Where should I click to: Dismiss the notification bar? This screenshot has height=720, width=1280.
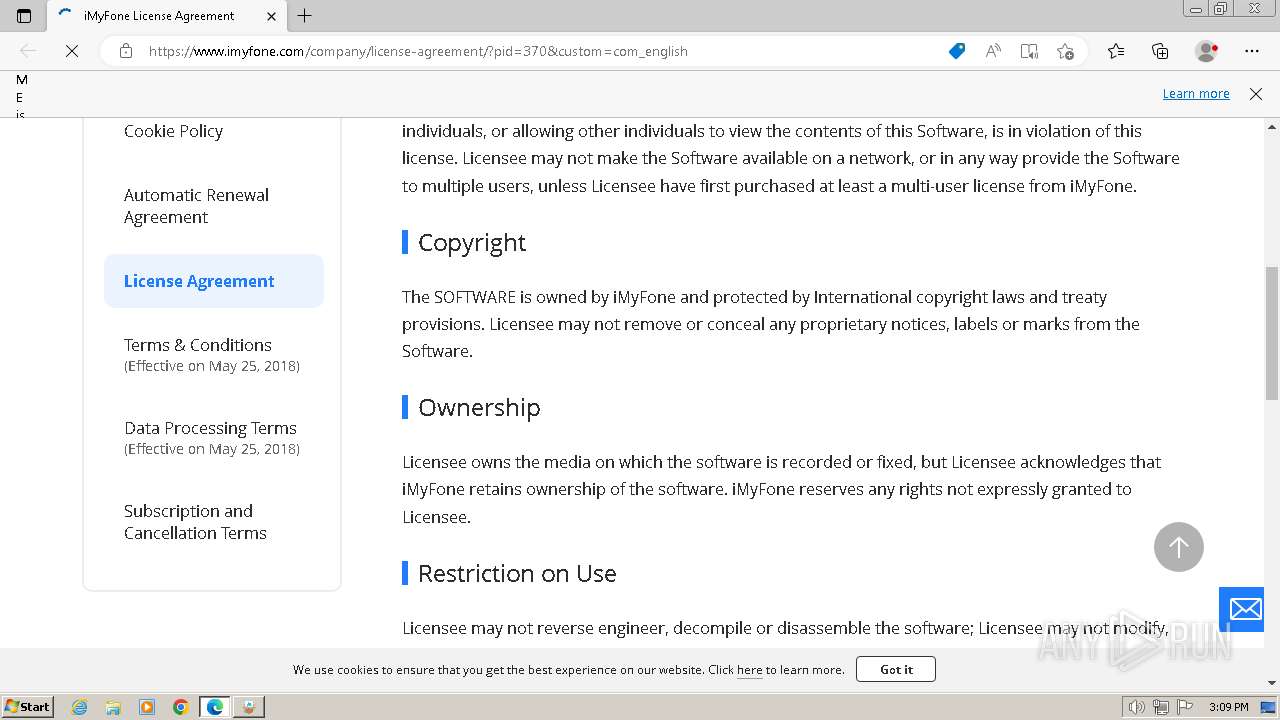pyautogui.click(x=1256, y=93)
